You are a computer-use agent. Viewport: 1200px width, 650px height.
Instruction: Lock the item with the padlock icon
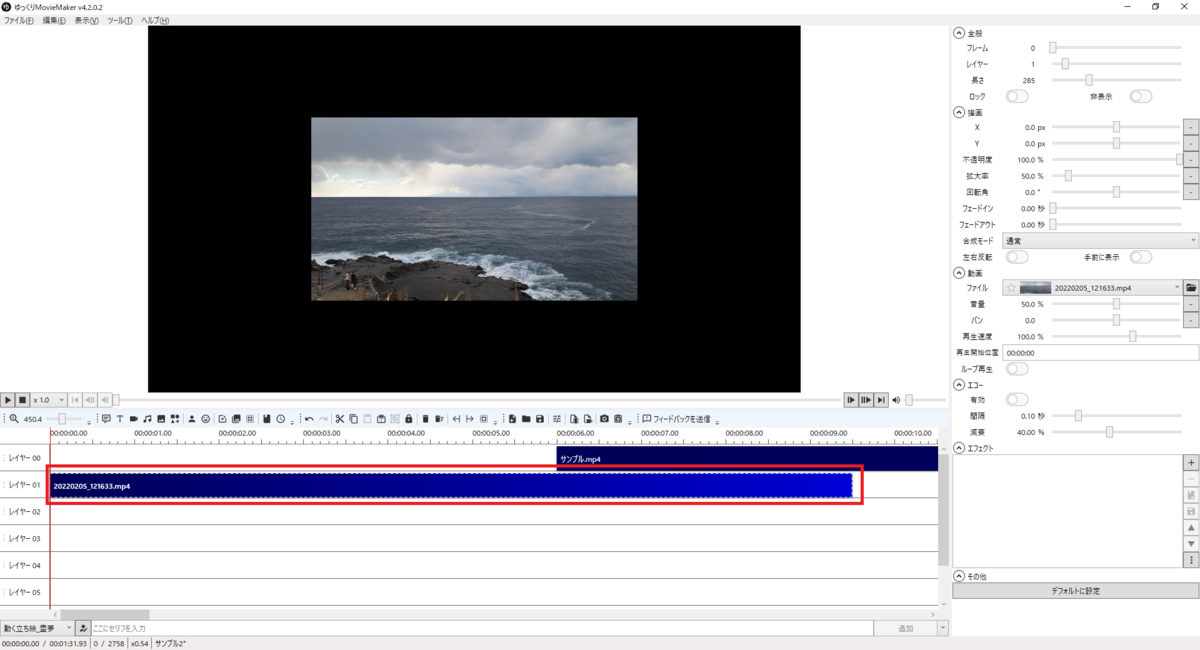[409, 418]
